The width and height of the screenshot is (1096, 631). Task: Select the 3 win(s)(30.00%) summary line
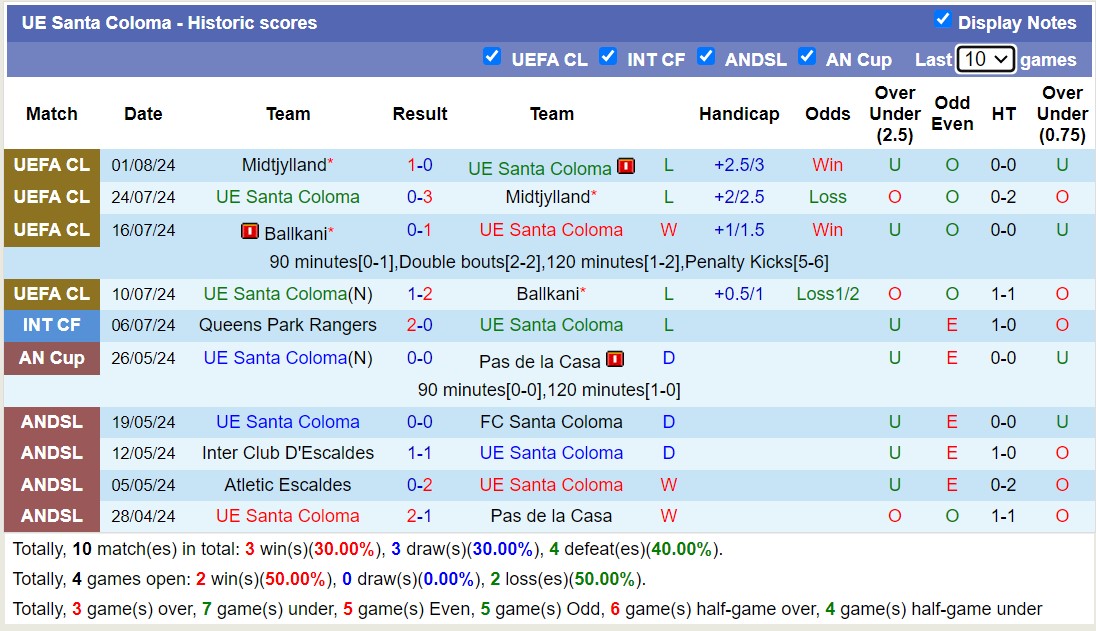point(368,549)
